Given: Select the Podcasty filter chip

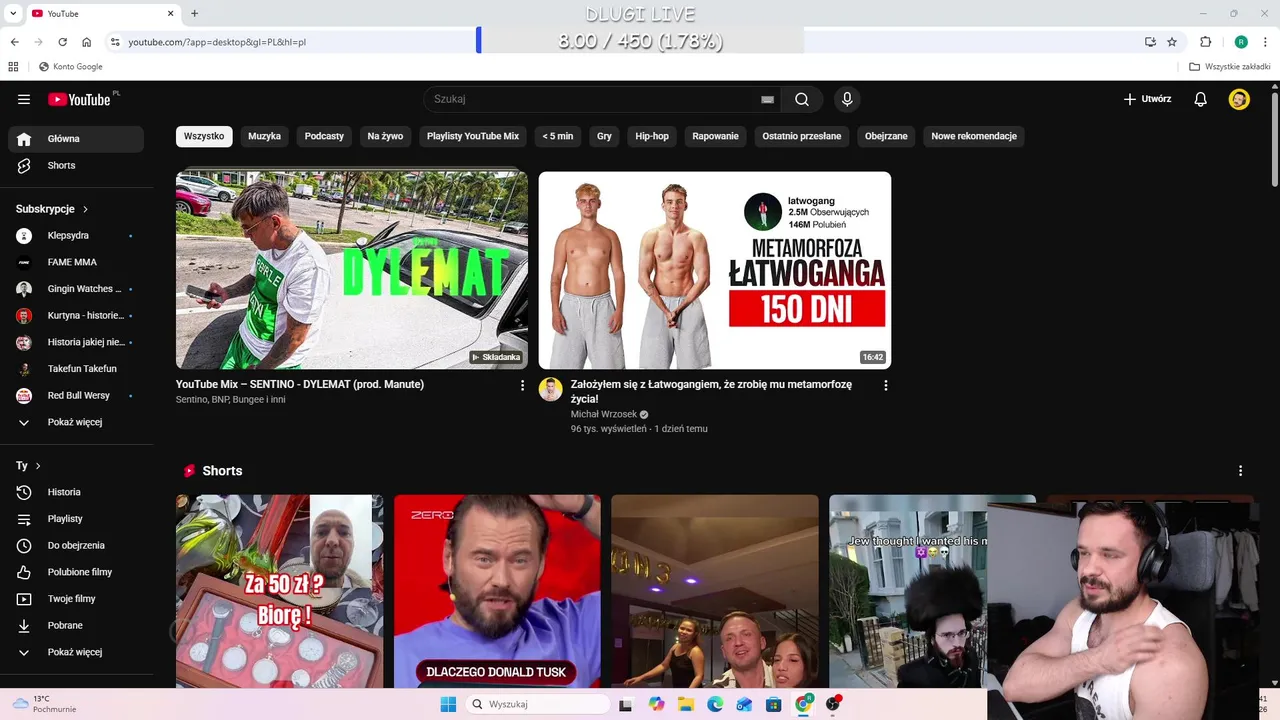Looking at the screenshot, I should tap(324, 136).
